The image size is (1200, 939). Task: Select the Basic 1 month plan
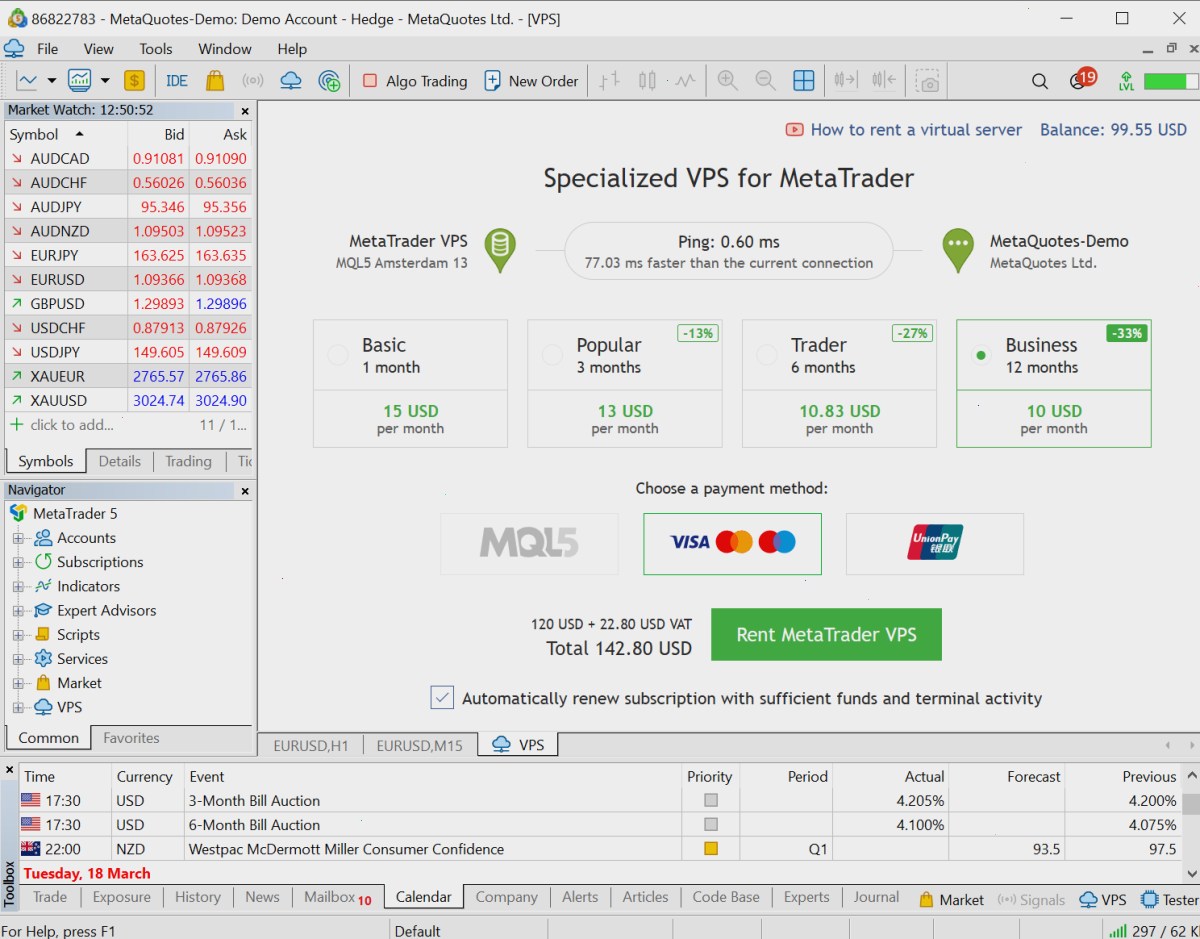click(410, 383)
